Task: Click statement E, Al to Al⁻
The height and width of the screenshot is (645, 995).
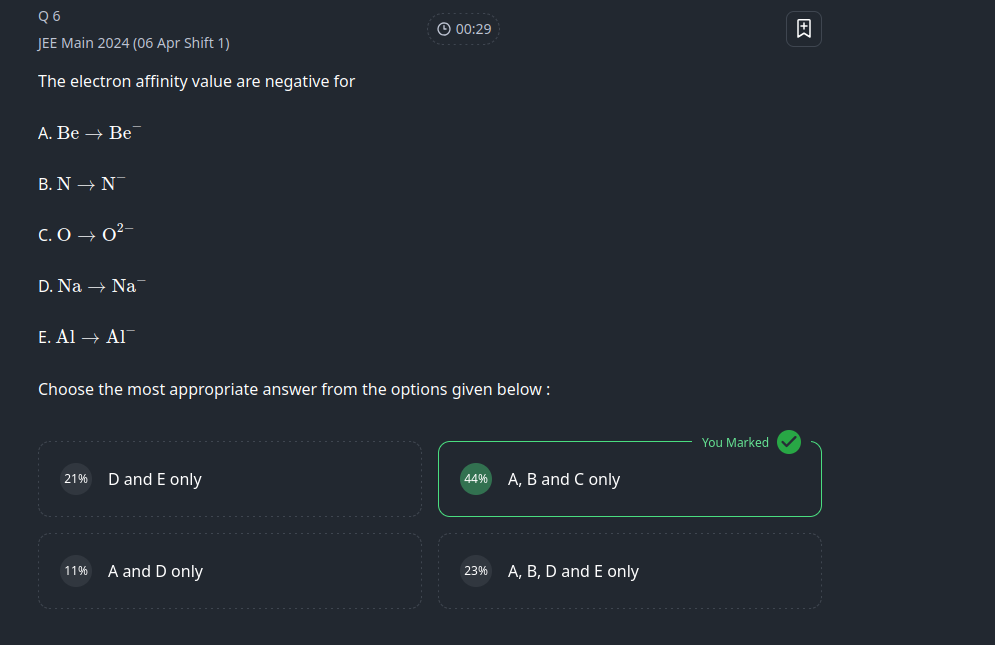Action: [x=86, y=337]
